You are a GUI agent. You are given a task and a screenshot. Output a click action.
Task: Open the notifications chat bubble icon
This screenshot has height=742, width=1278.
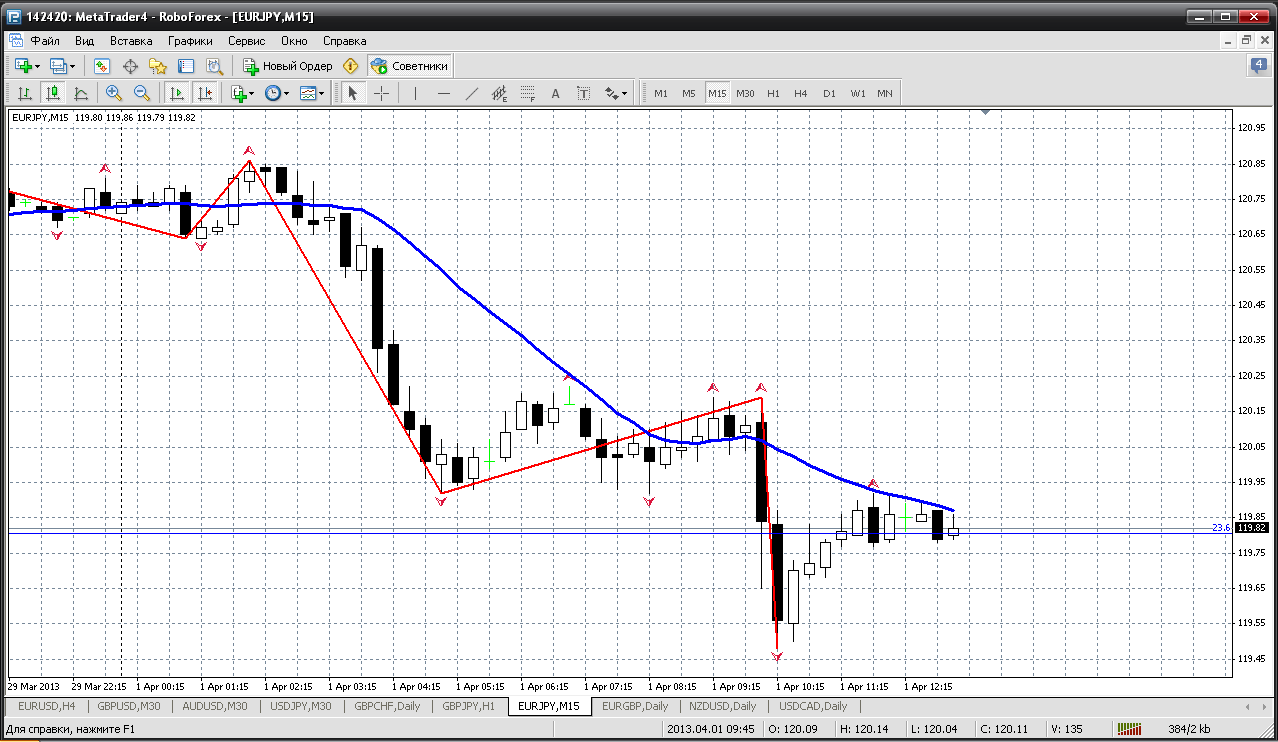tap(1259, 66)
